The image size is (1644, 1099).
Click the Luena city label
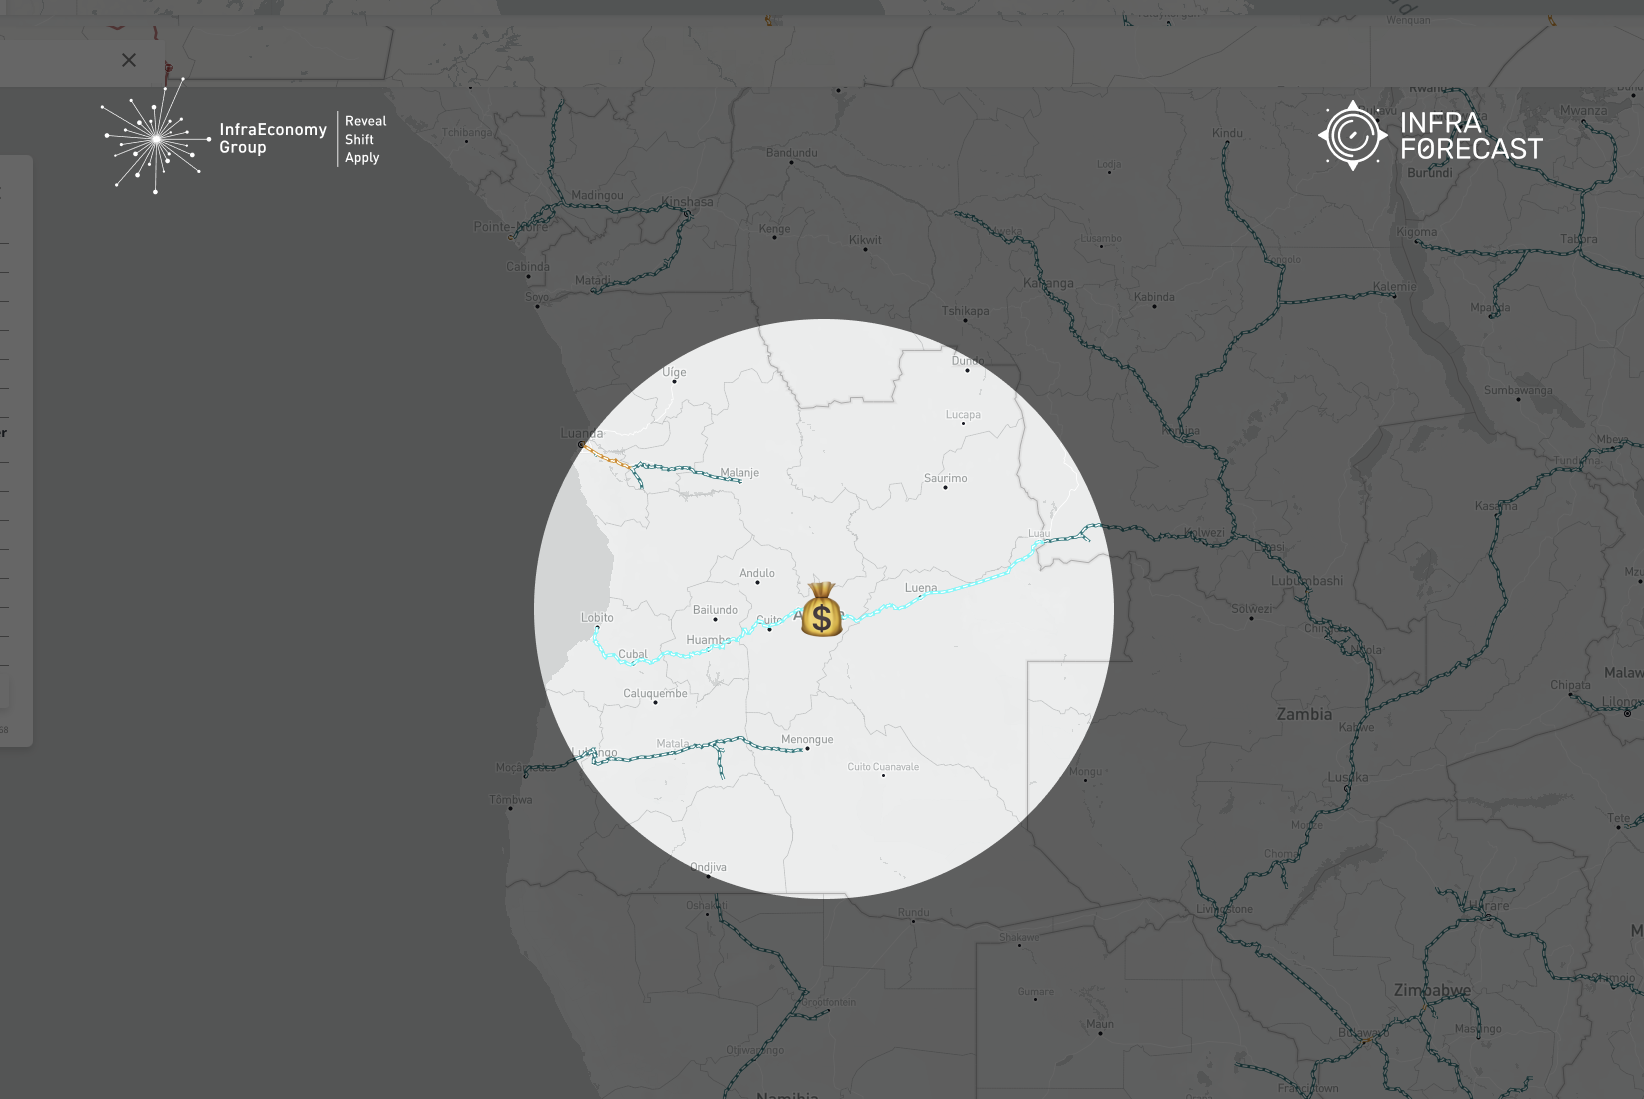(919, 588)
